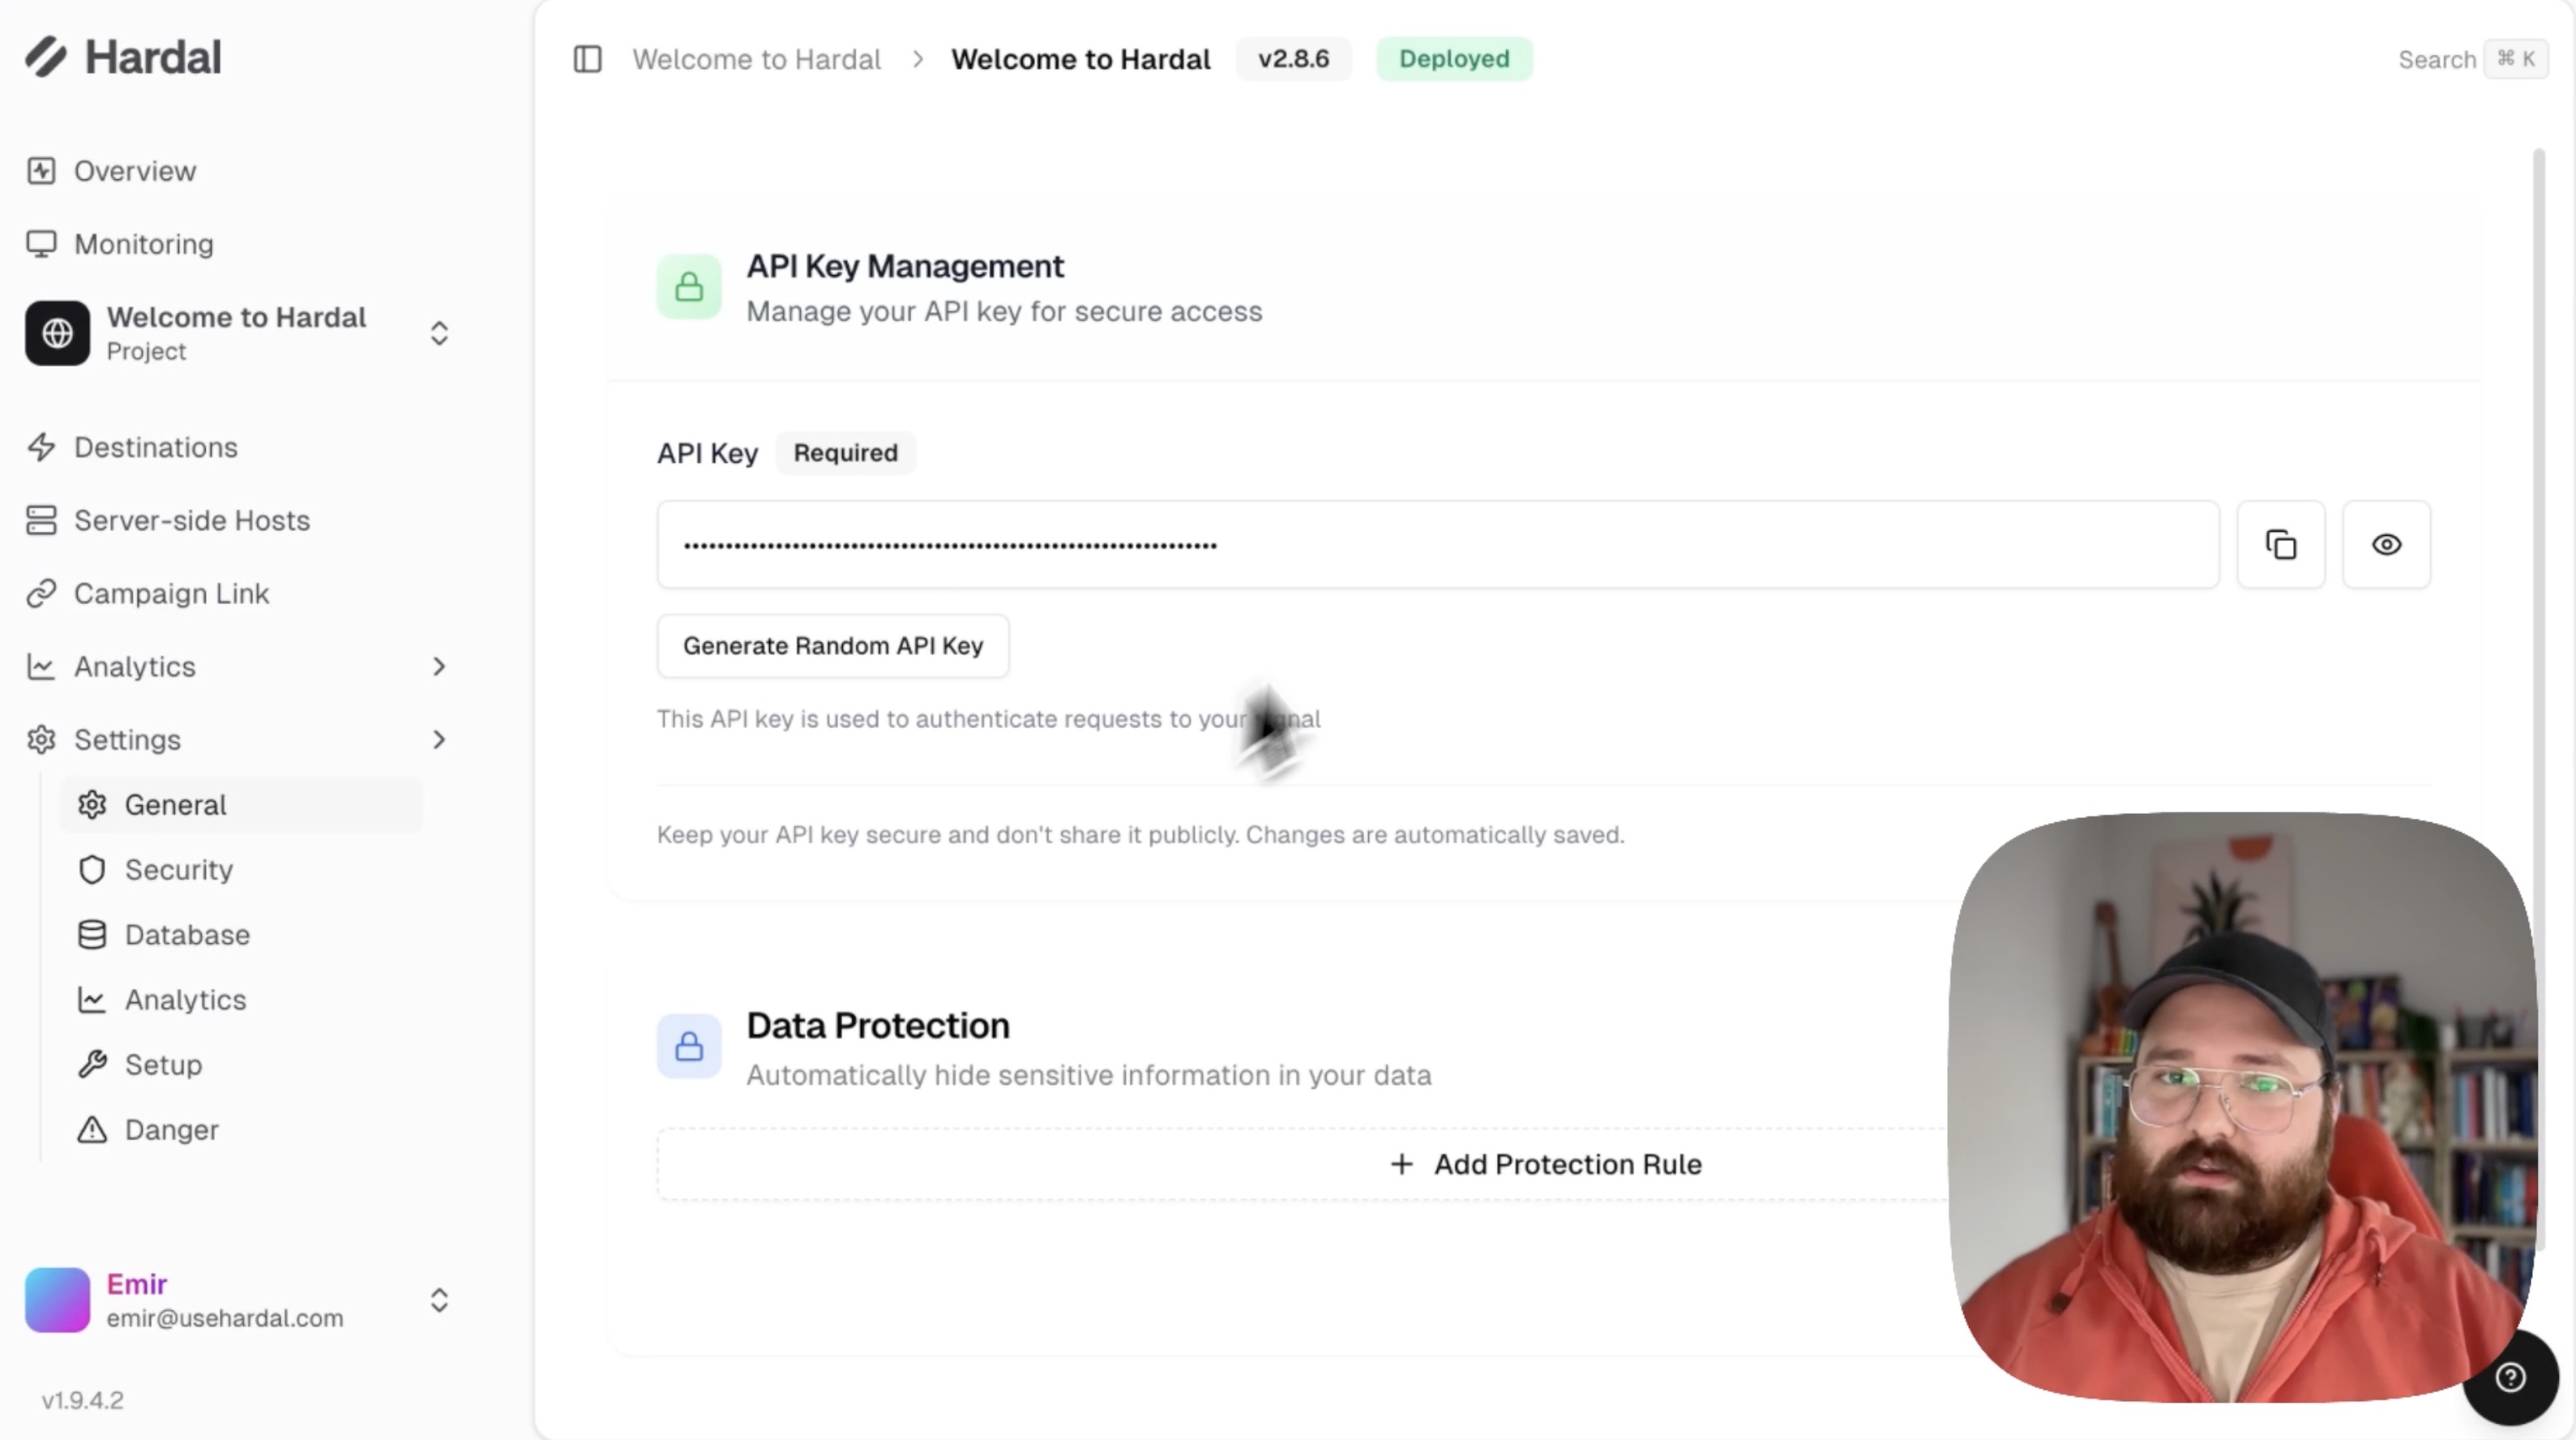
Task: Open Emir user account menu
Action: tap(438, 1300)
